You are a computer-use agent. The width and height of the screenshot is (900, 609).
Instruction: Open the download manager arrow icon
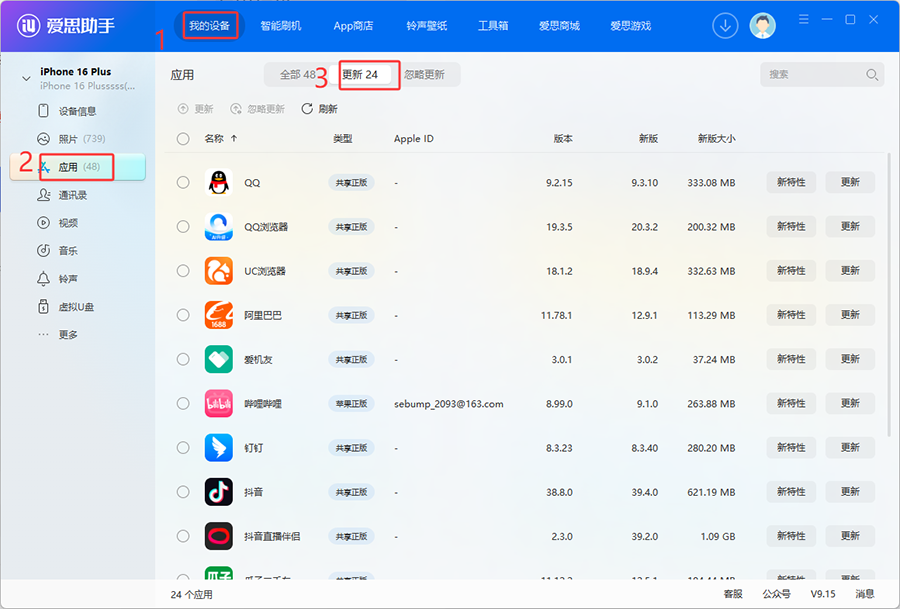[725, 26]
